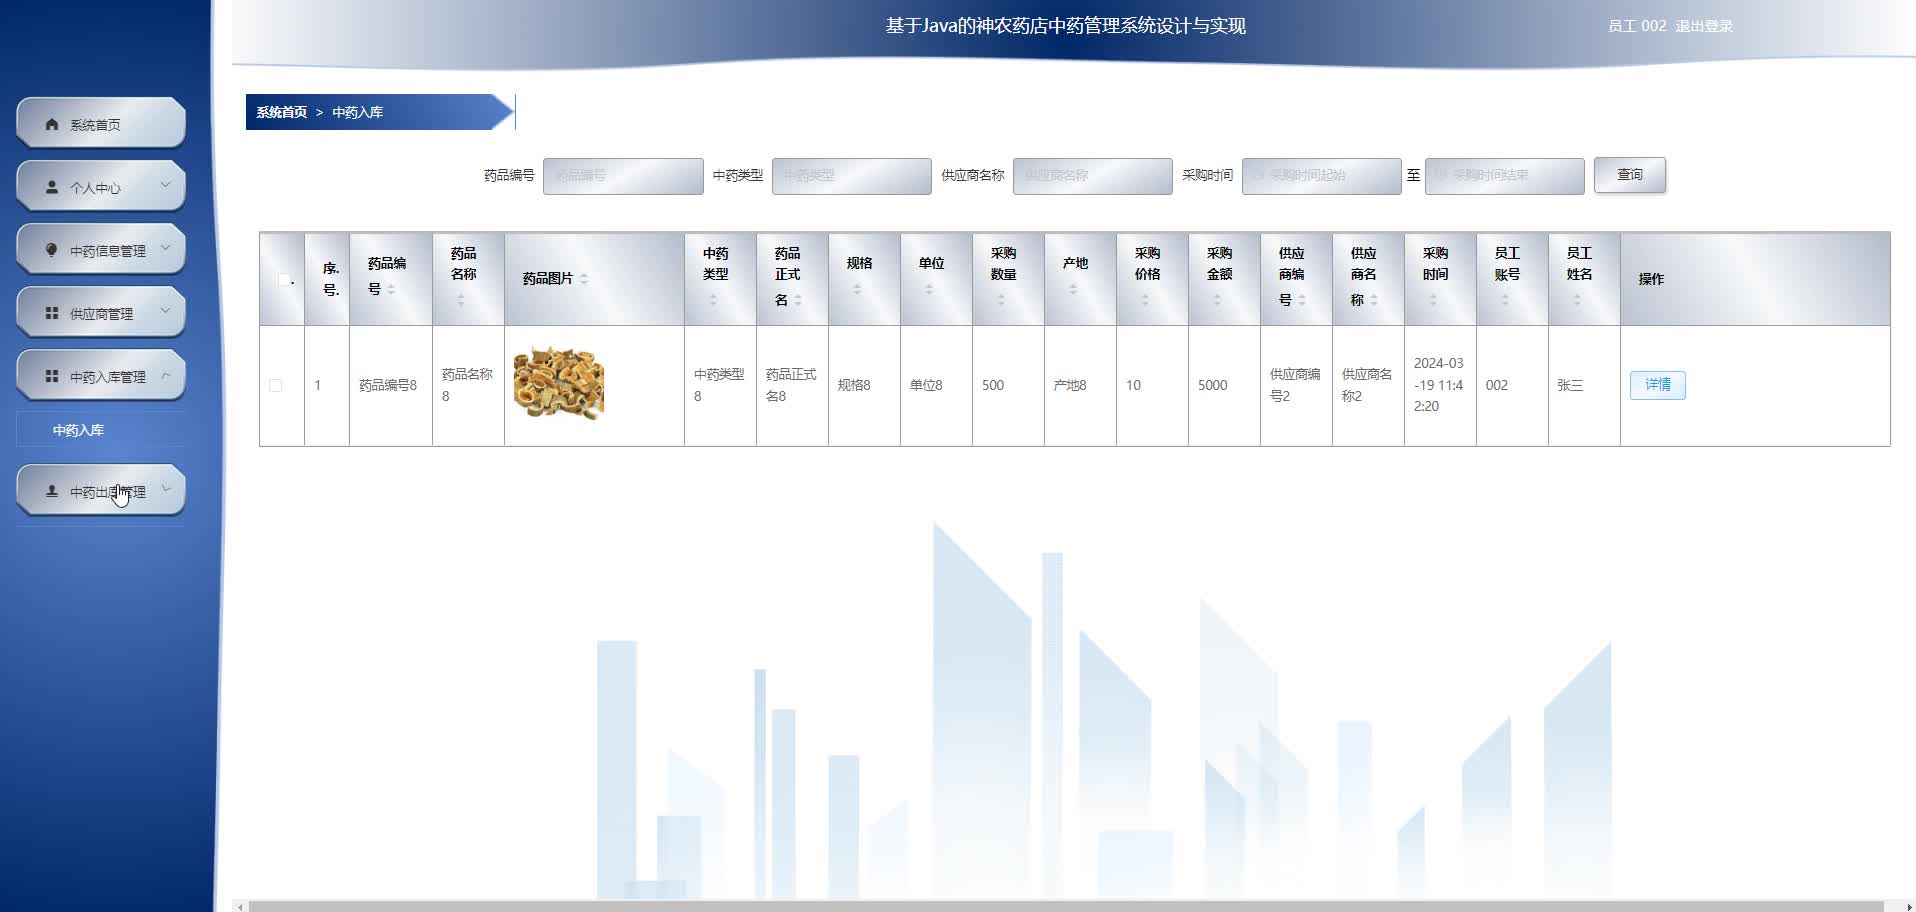The height and width of the screenshot is (912, 1916).
Task: Sort by the 中药类型 column arrows
Action: [713, 300]
